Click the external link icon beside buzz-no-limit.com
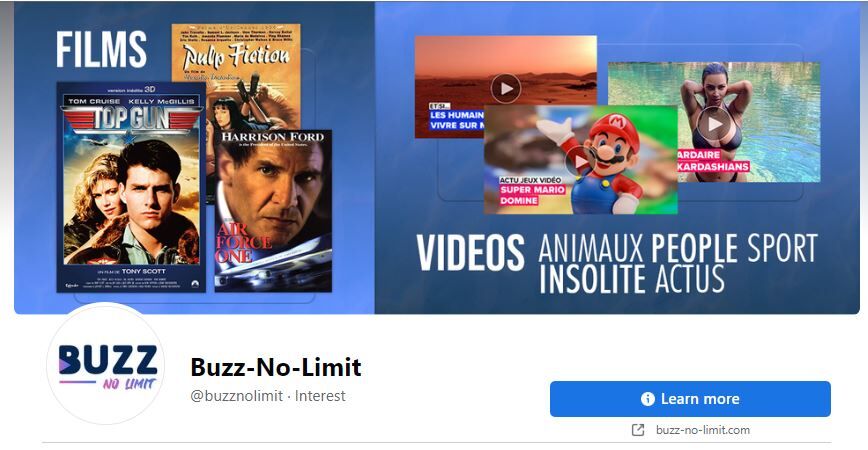The width and height of the screenshot is (868, 450). coord(638,430)
